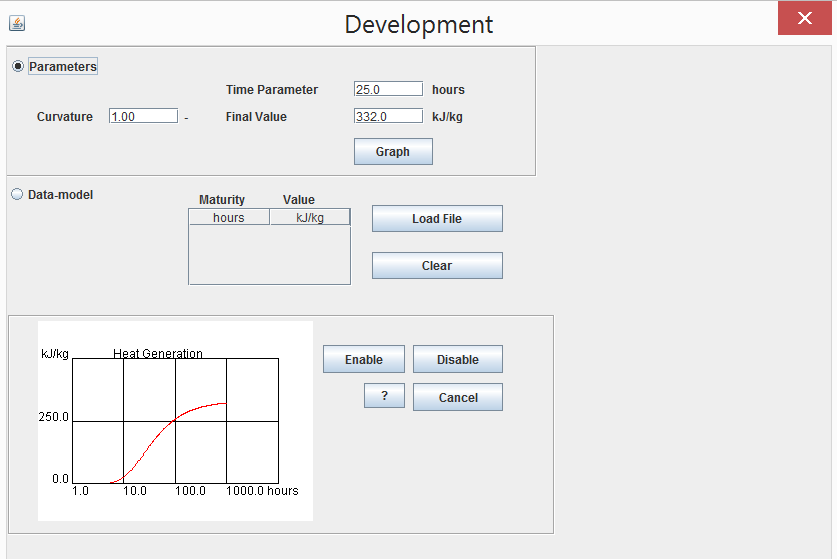The width and height of the screenshot is (837, 559).
Task: Click the Curvature label
Action: point(65,116)
